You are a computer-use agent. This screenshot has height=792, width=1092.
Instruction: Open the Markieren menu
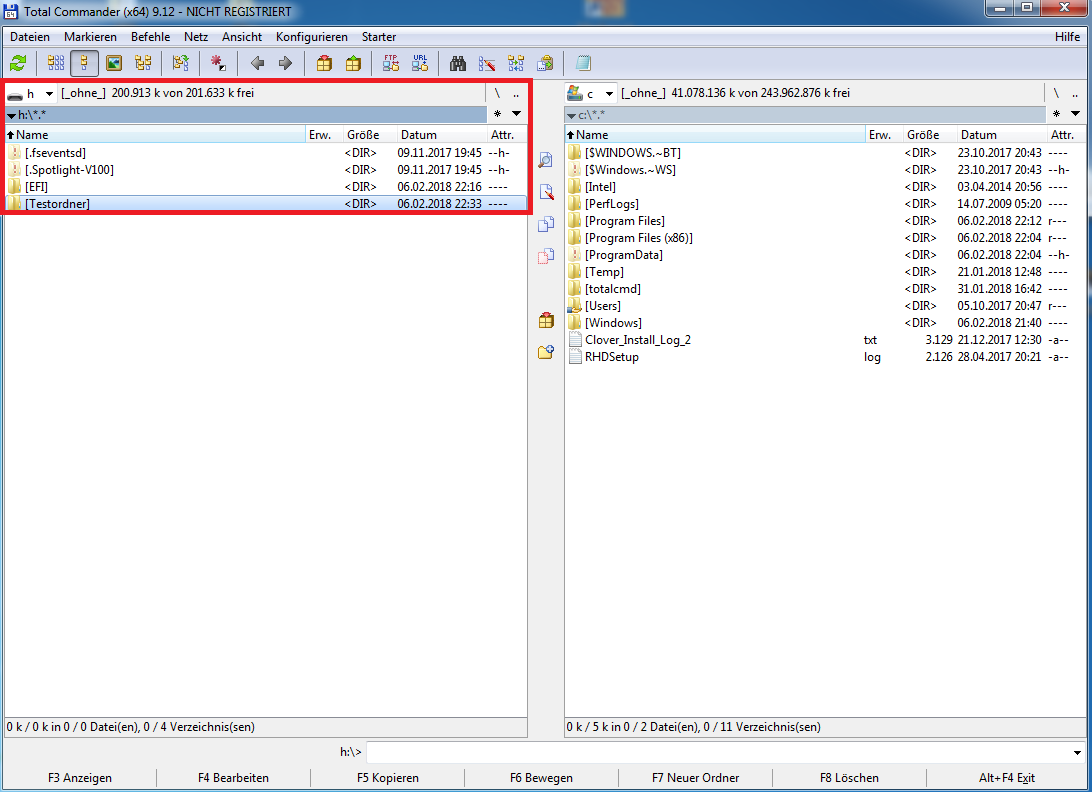[x=91, y=37]
